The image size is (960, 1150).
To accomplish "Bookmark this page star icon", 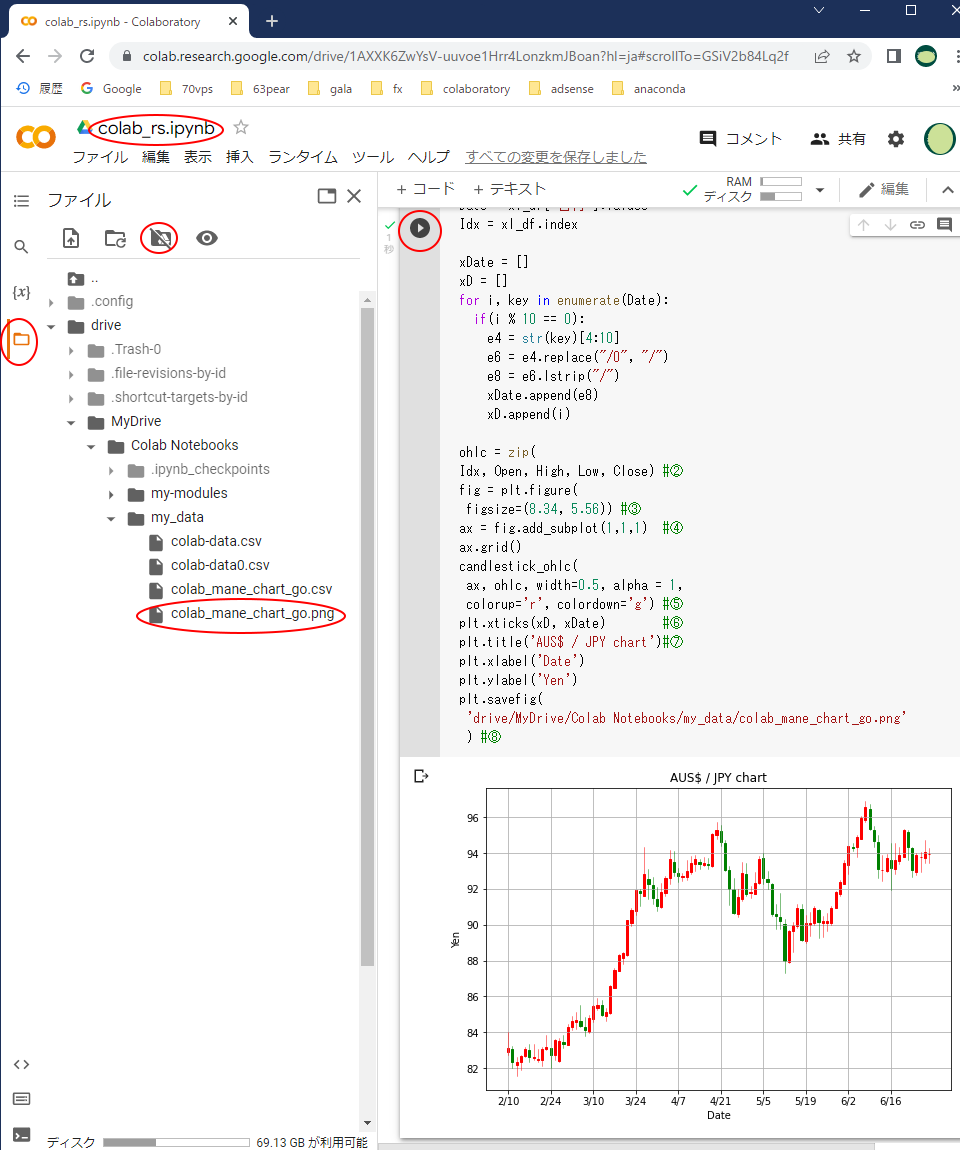I will 854,56.
